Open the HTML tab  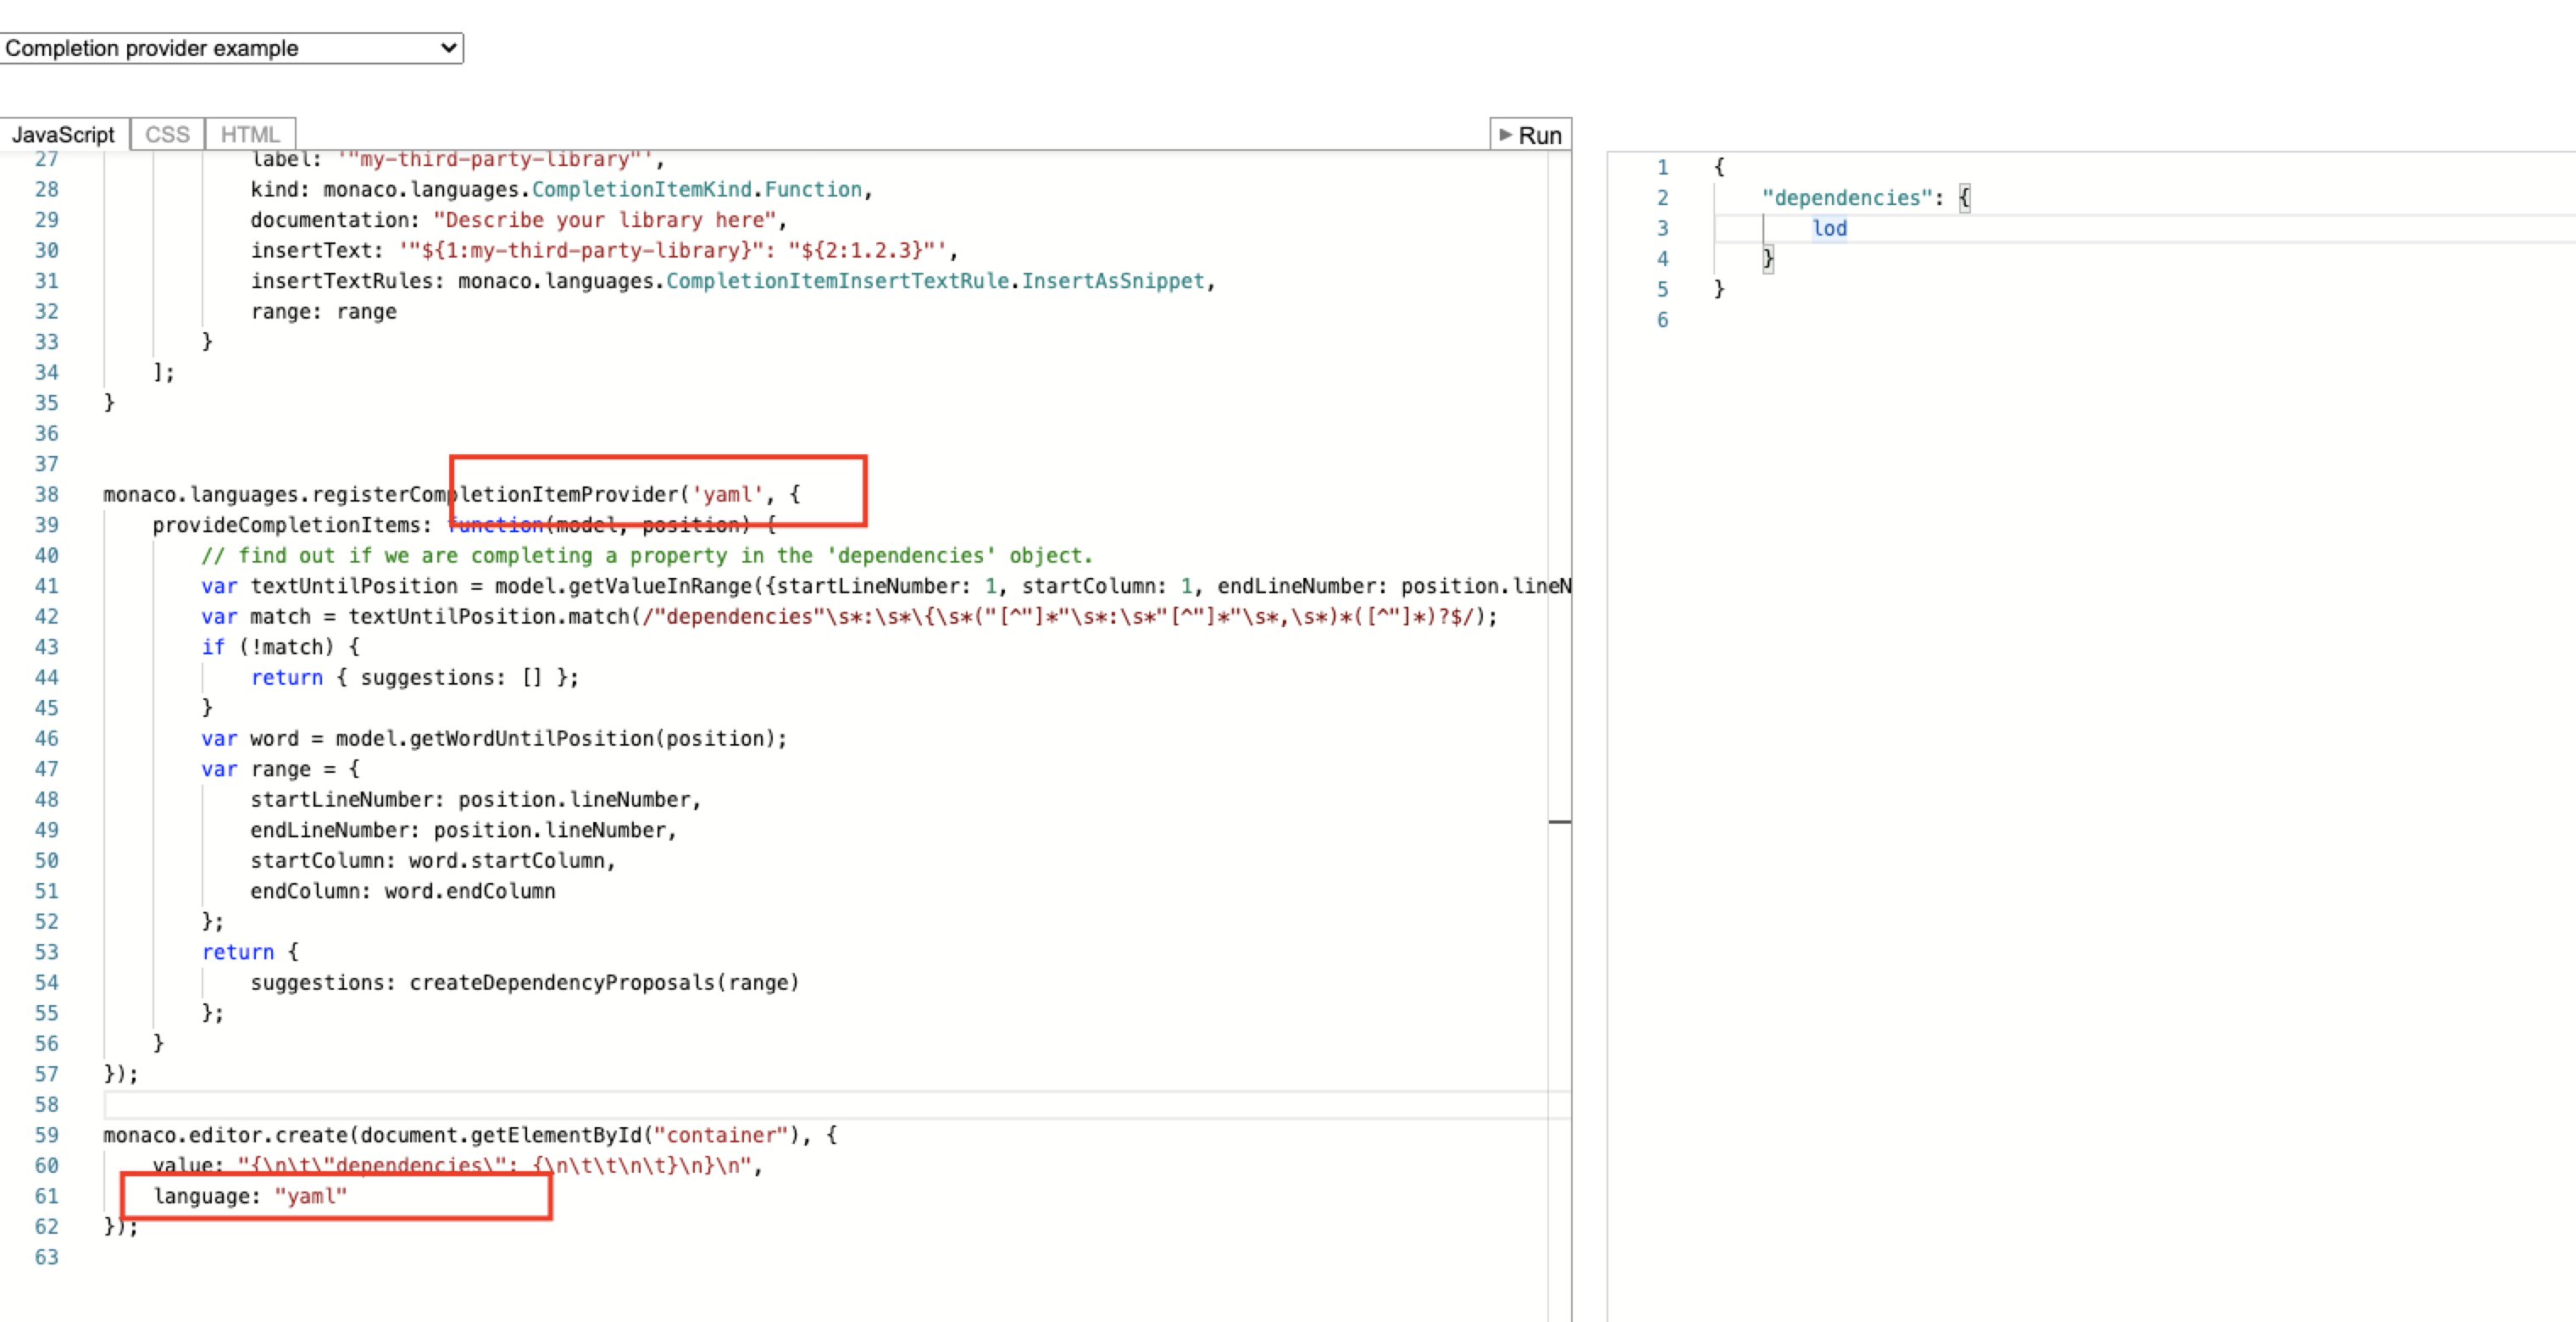250,135
